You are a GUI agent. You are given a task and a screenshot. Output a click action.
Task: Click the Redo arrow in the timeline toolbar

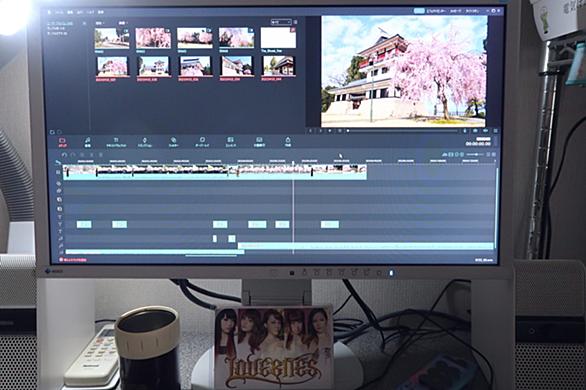(x=73, y=155)
